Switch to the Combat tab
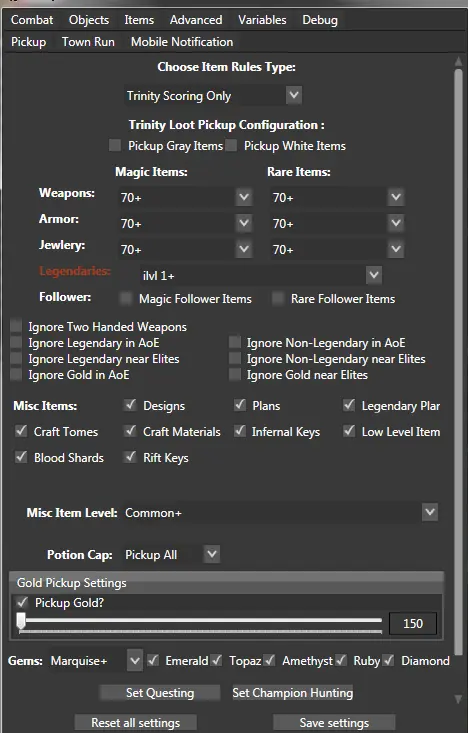Viewport: 468px width, 733px height. [32, 20]
